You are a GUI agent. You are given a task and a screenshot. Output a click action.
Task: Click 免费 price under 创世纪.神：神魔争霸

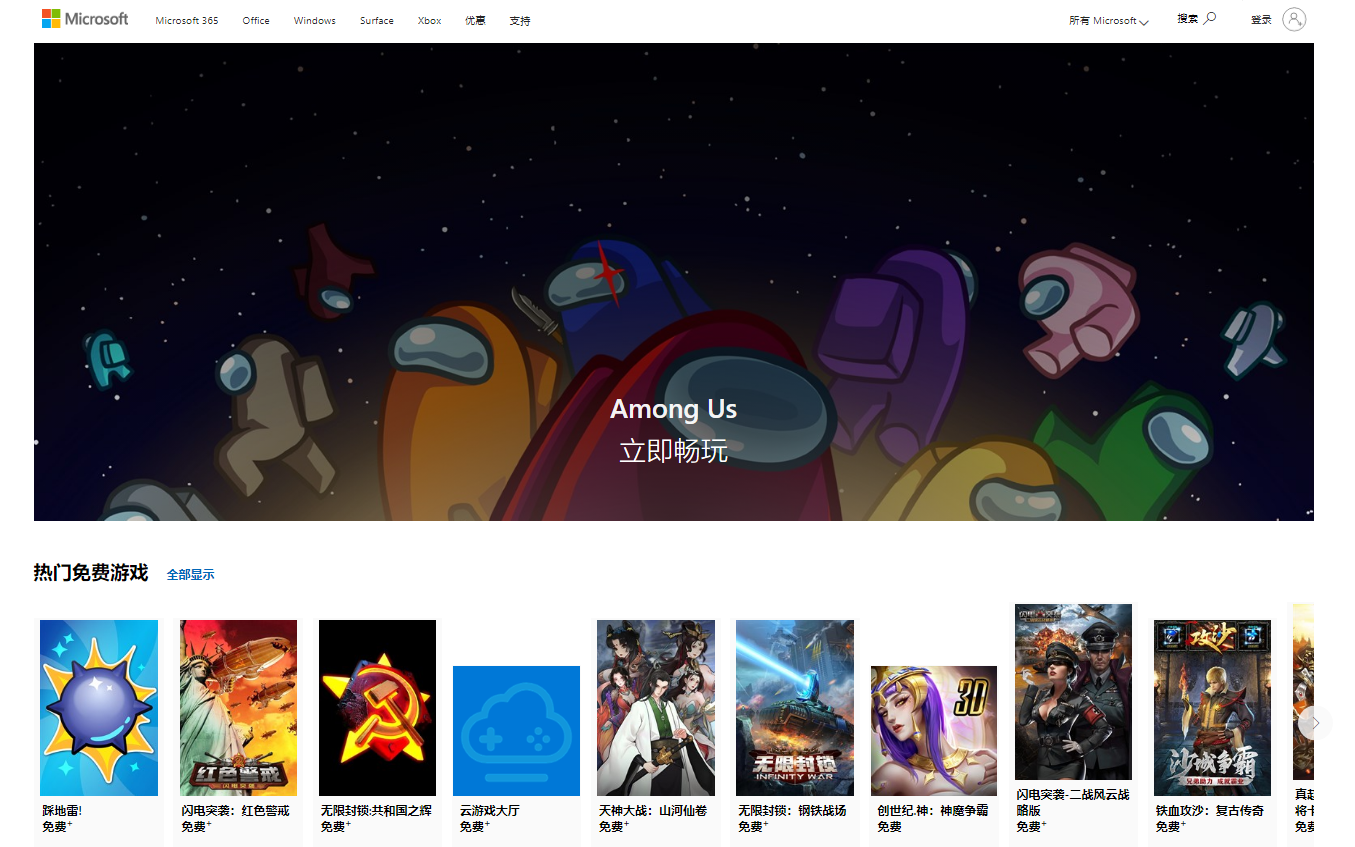[x=889, y=827]
